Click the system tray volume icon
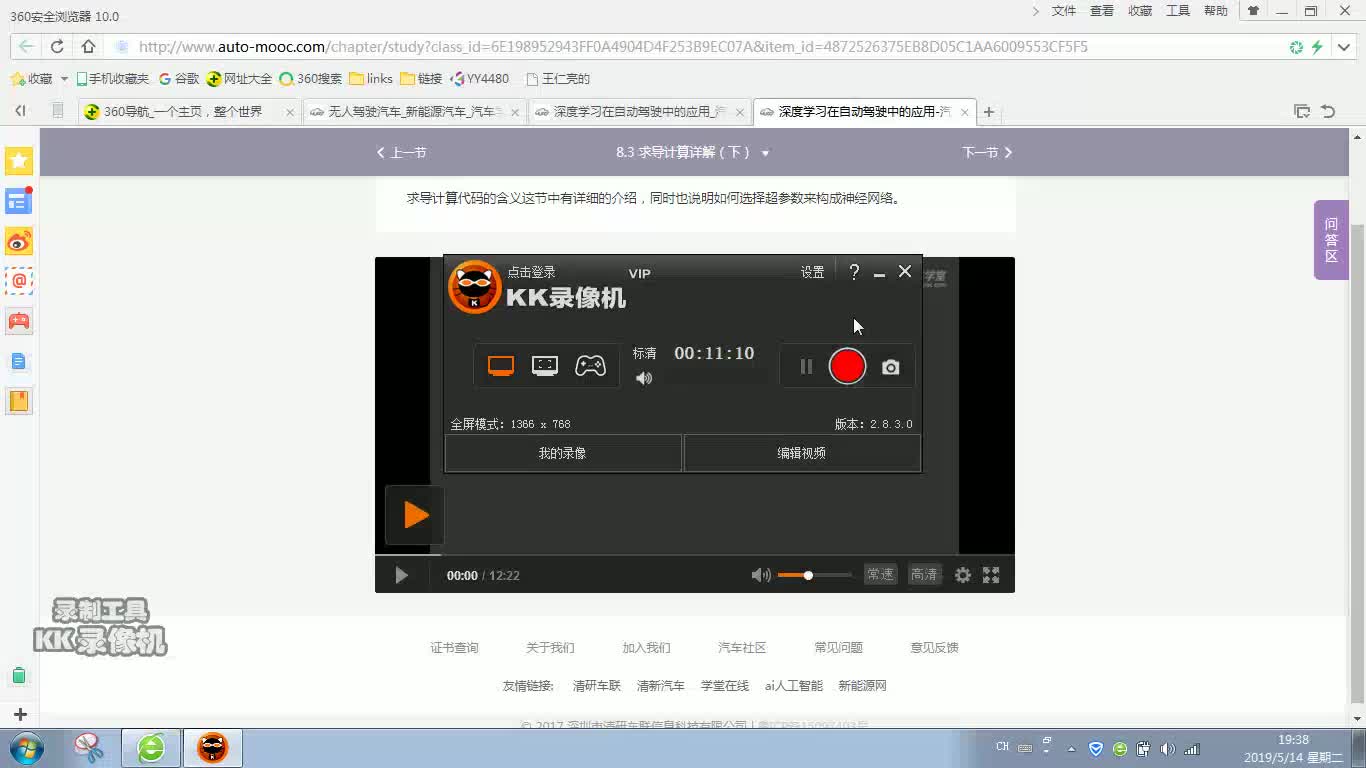 [x=1167, y=749]
